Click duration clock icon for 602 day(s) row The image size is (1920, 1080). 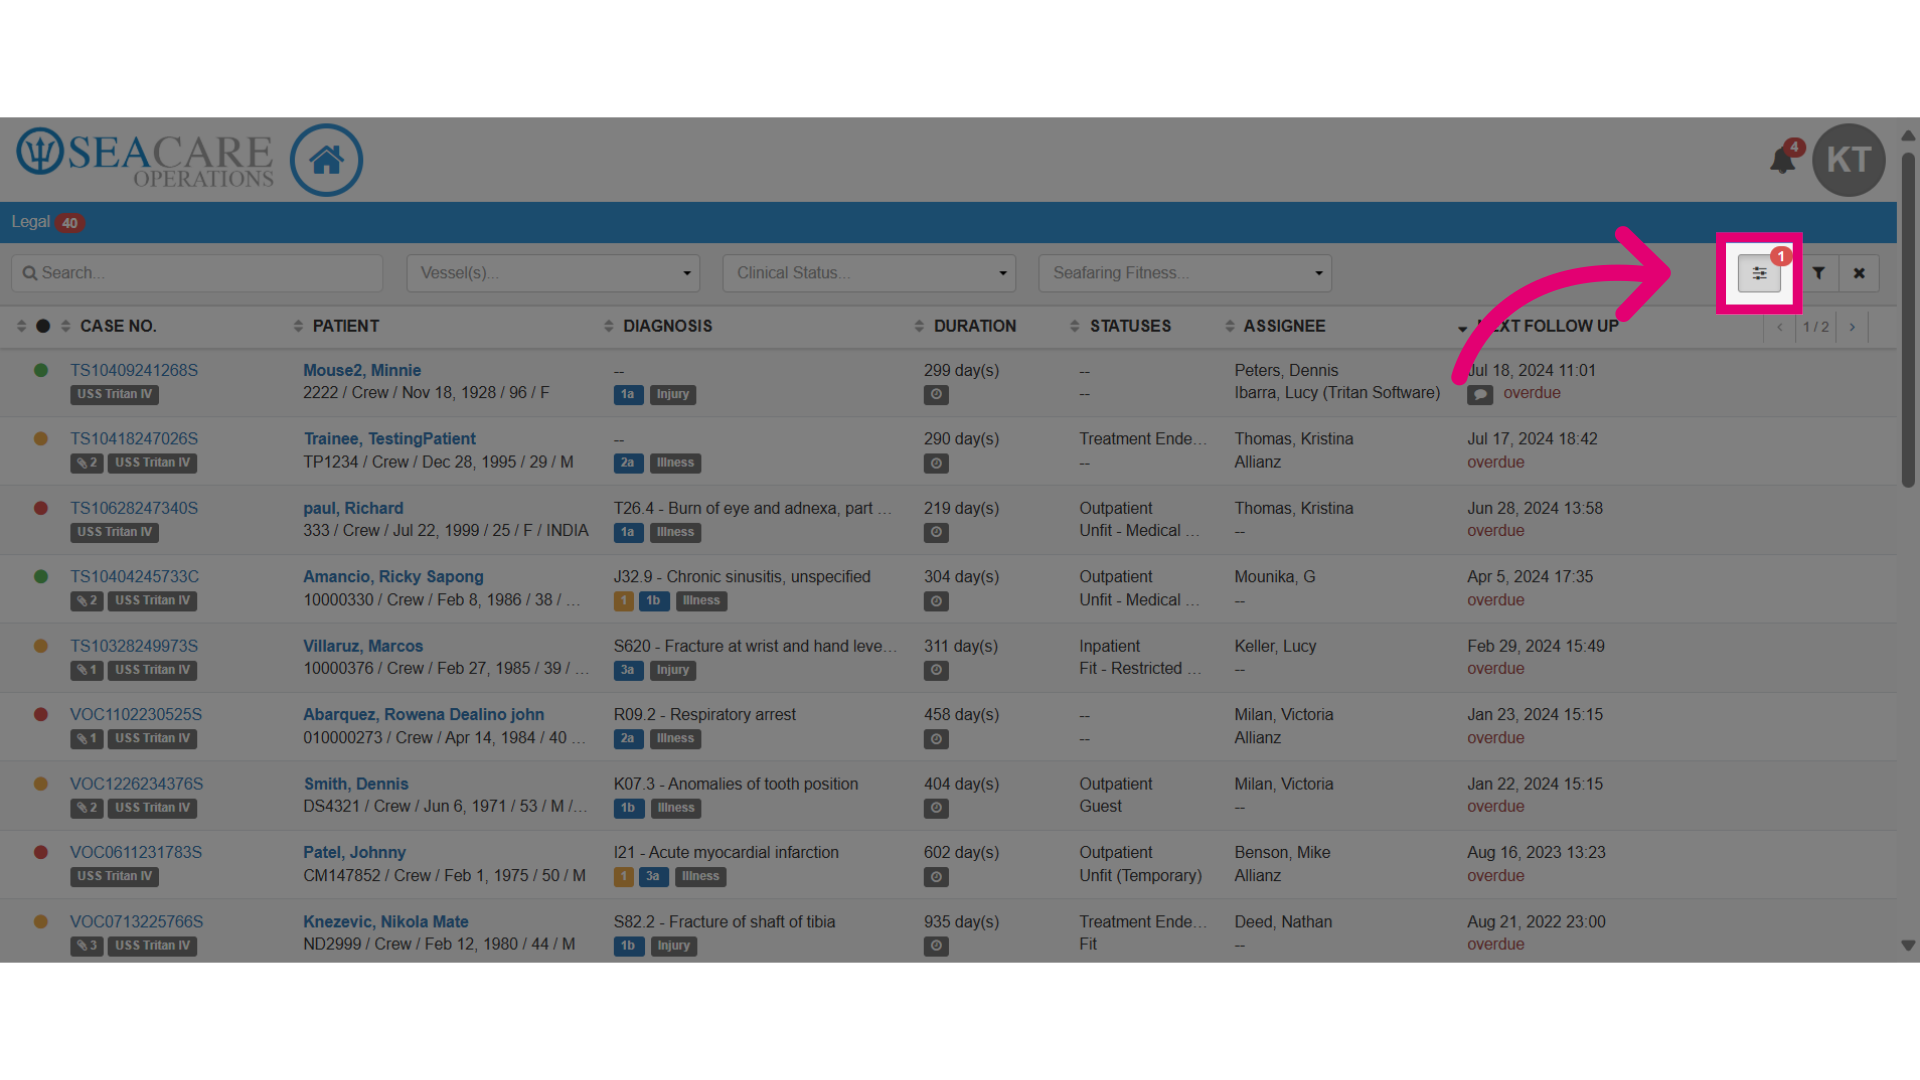(936, 877)
